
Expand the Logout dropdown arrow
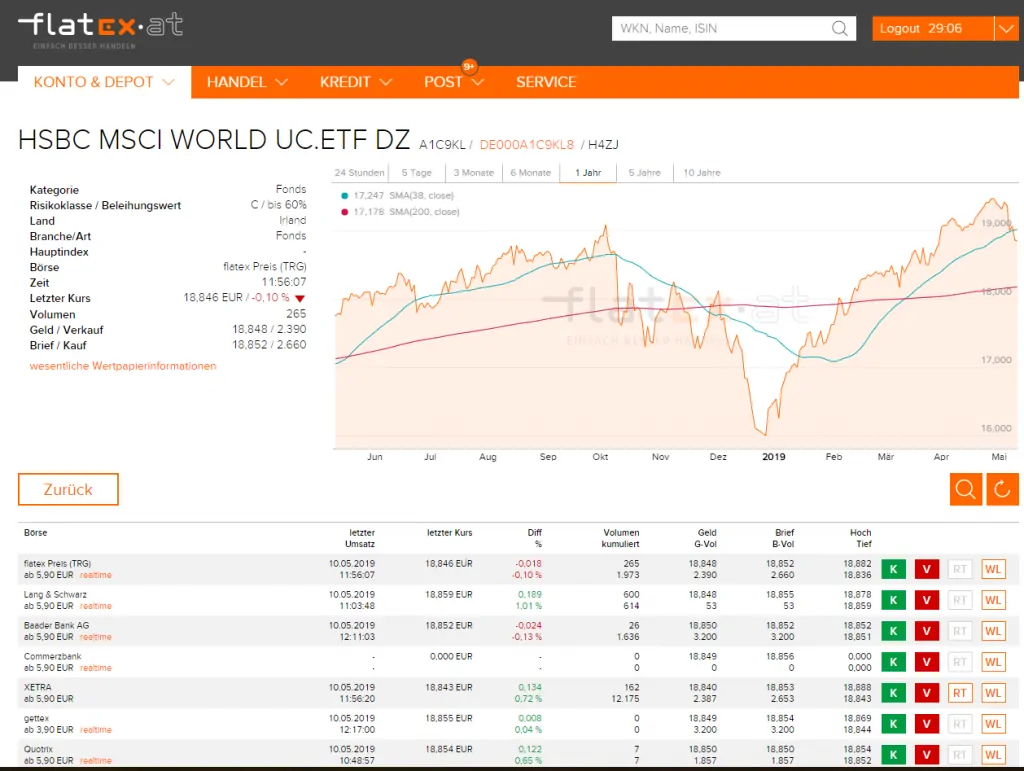(x=1006, y=29)
